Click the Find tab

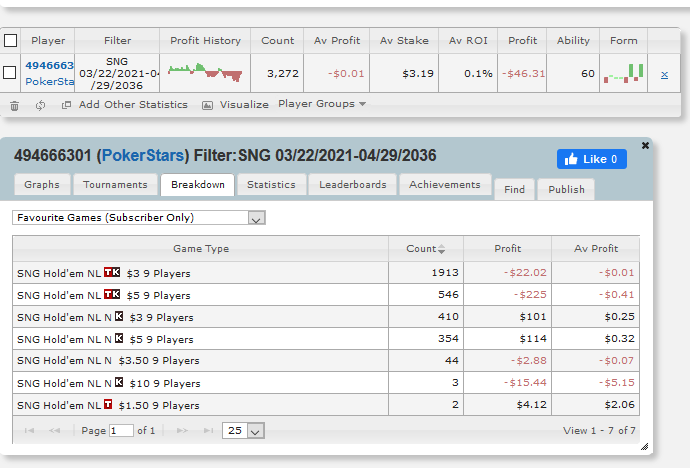(x=514, y=190)
